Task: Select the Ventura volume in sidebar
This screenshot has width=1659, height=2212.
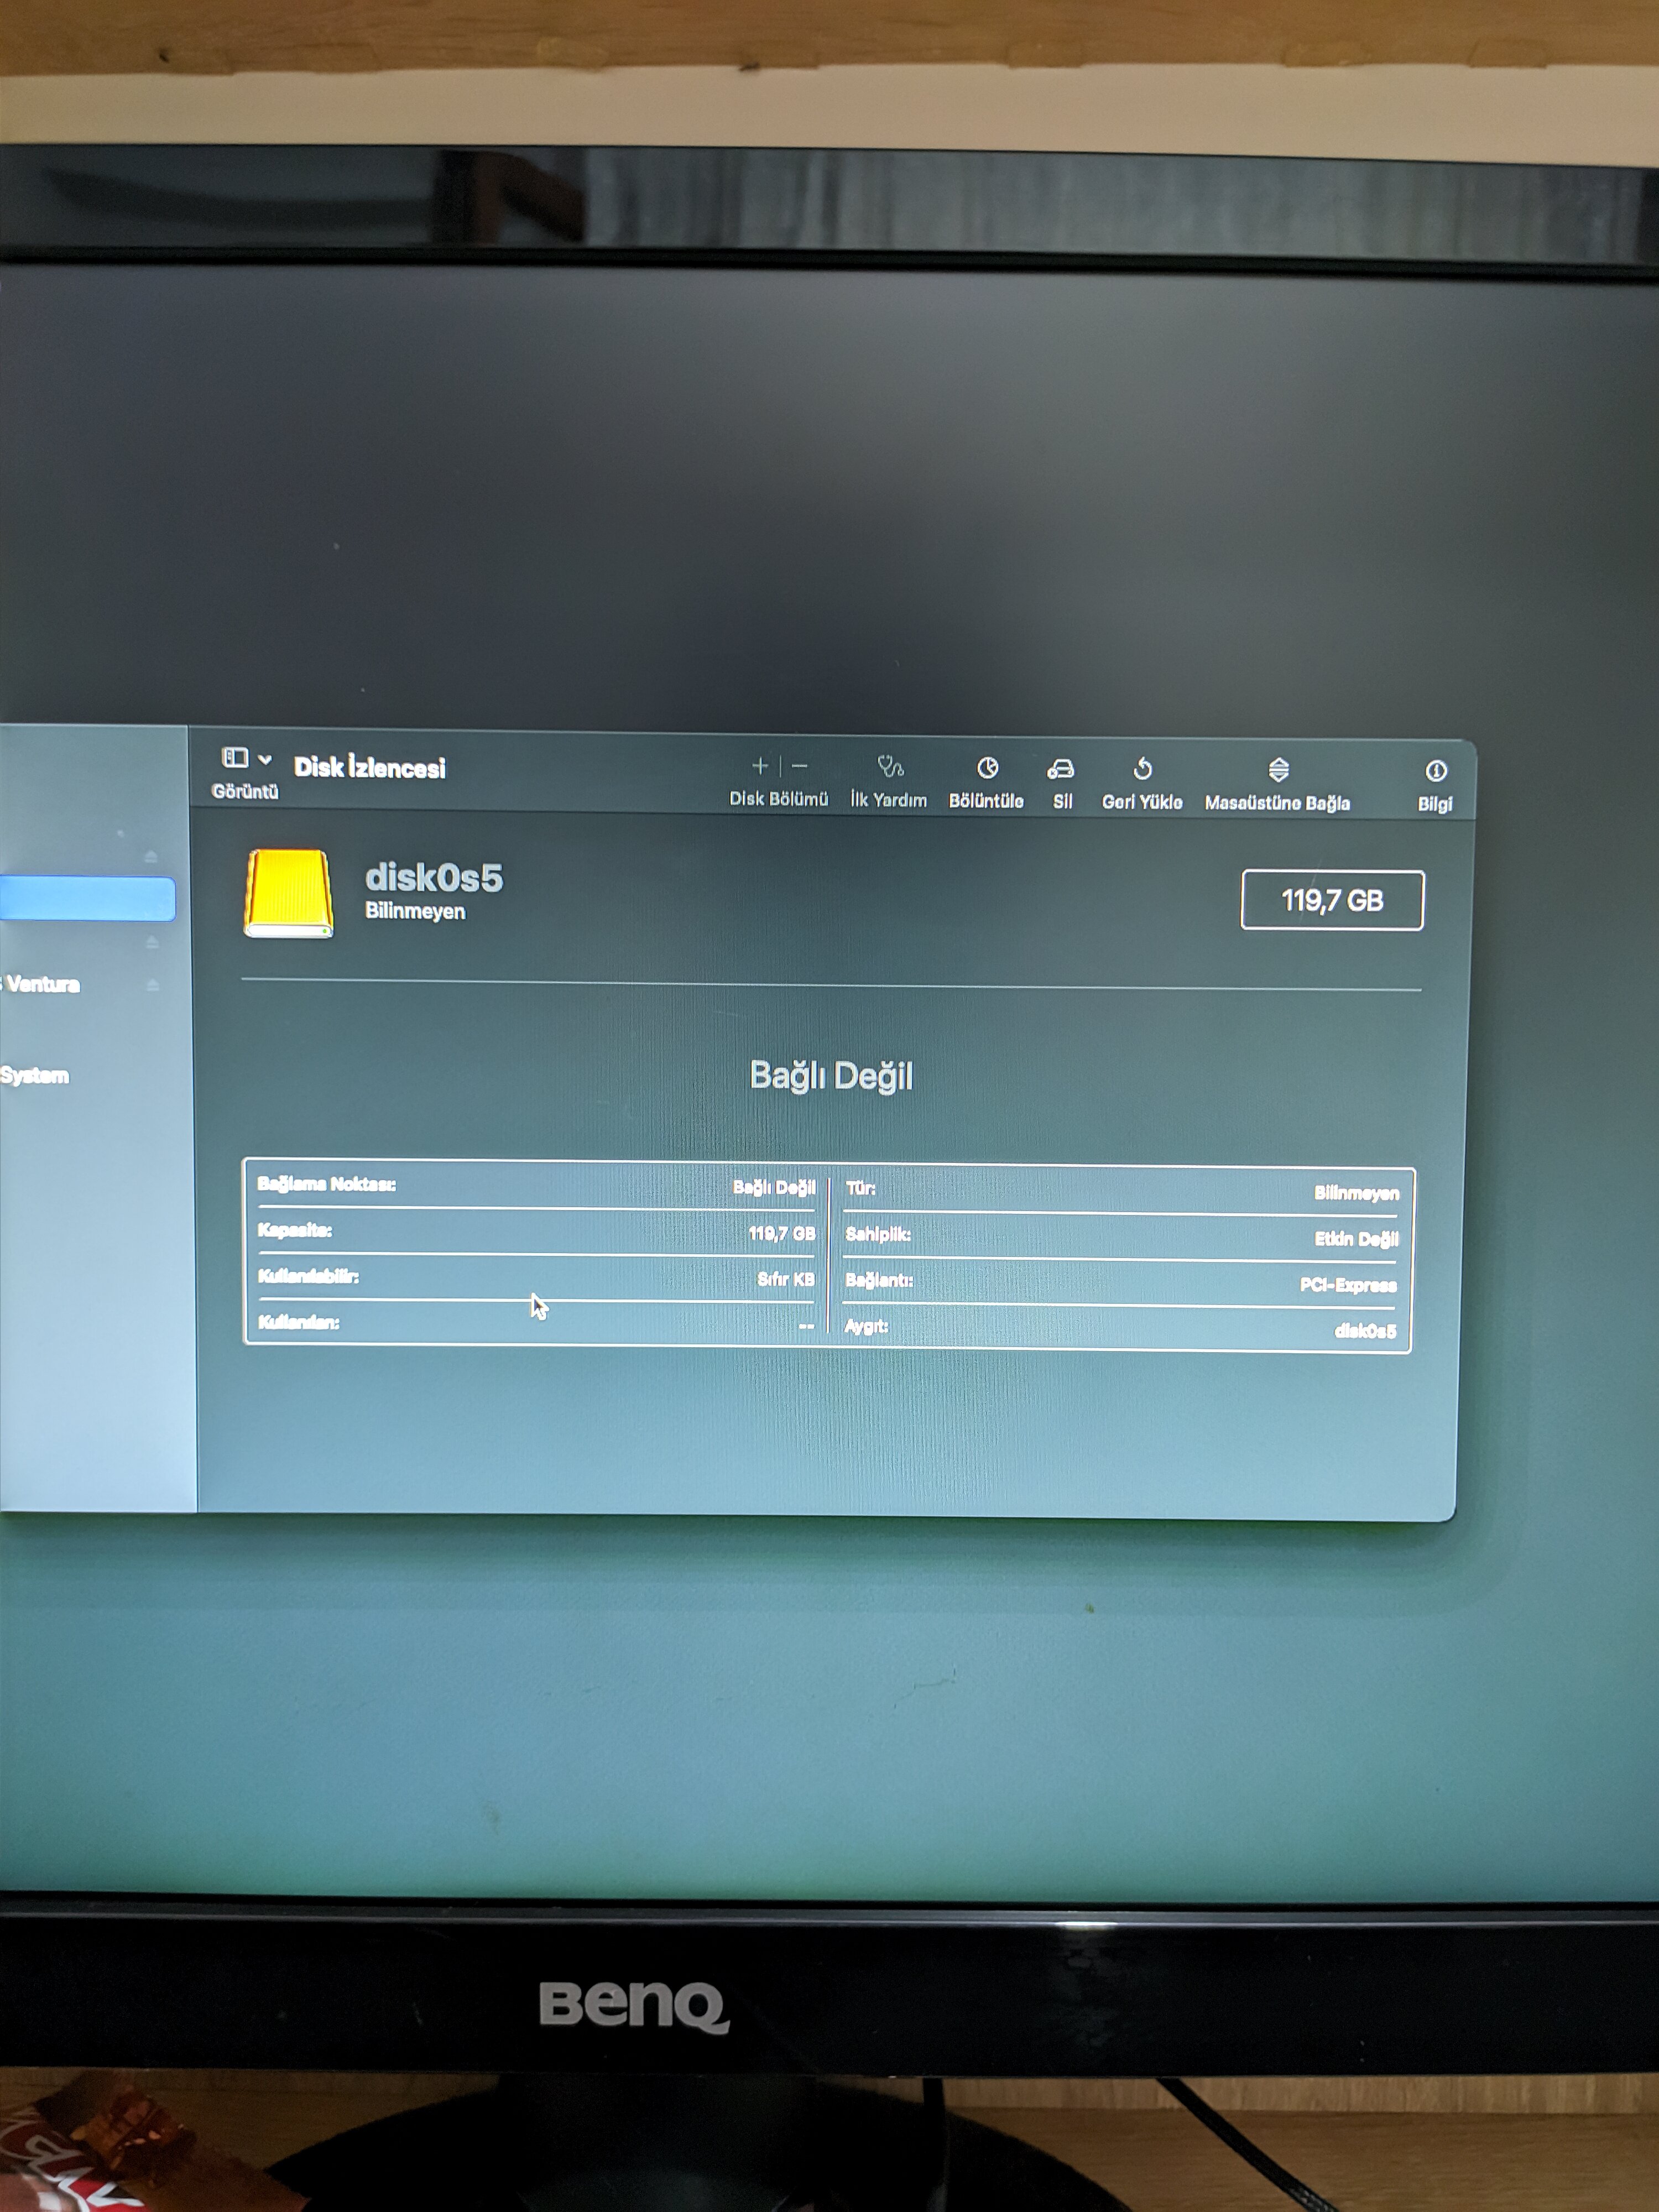Action: pos(43,984)
